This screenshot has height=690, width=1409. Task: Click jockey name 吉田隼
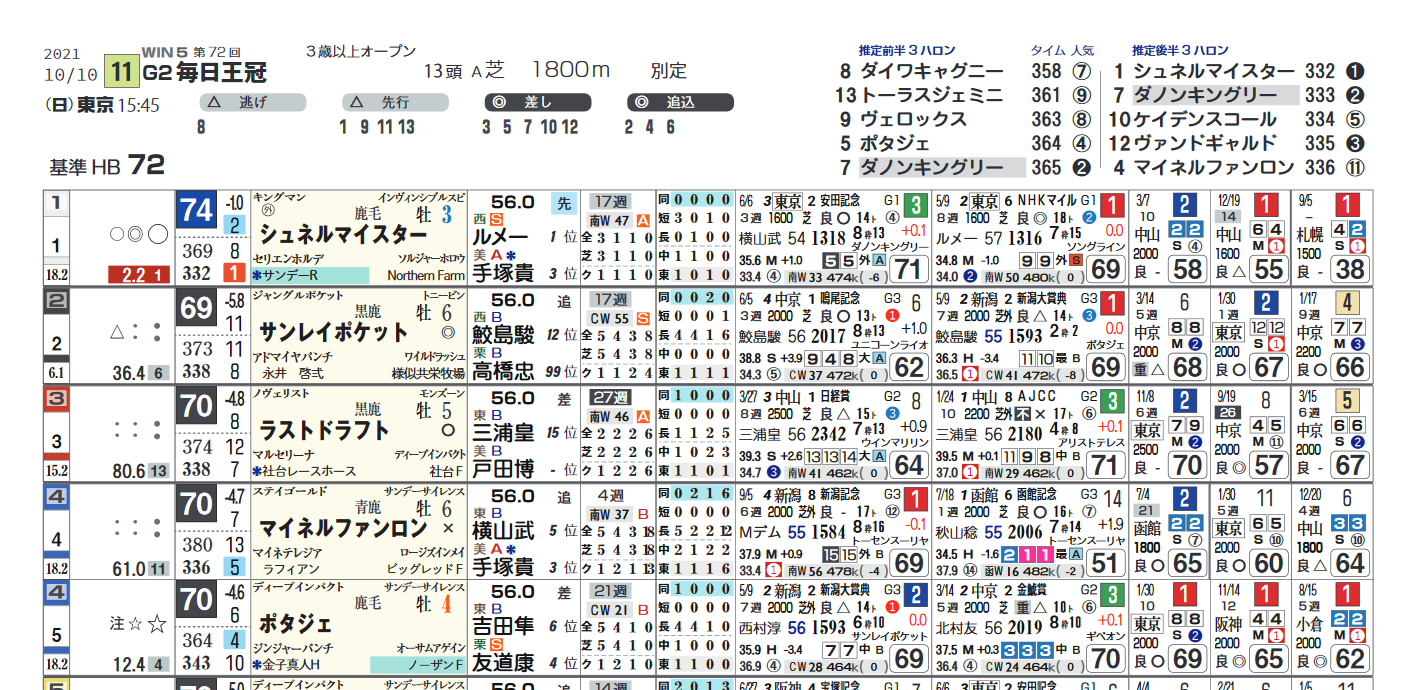pos(503,626)
